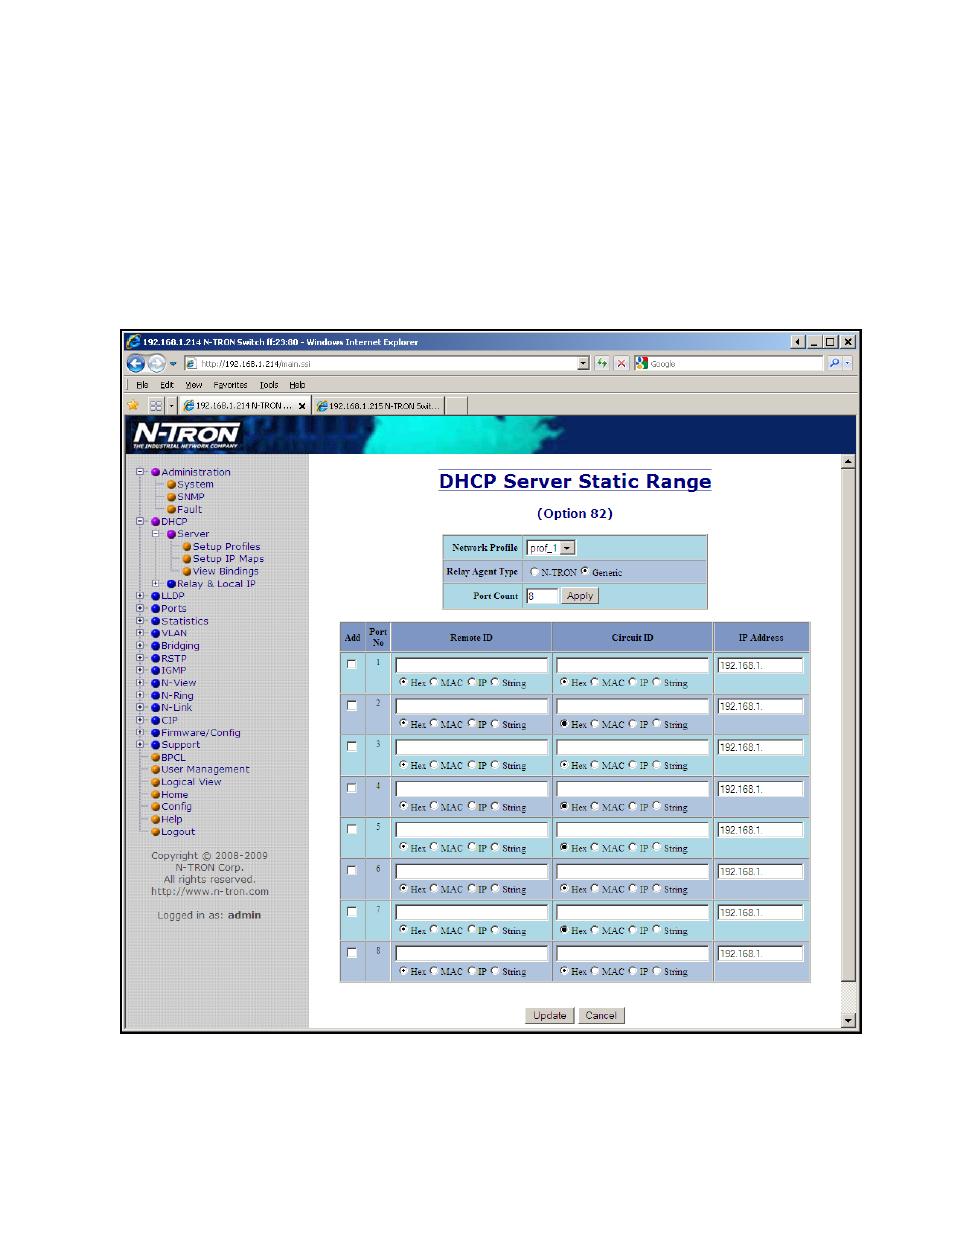954x1235 pixels.
Task: Click the Logical View bullet icon
Action: (x=156, y=782)
